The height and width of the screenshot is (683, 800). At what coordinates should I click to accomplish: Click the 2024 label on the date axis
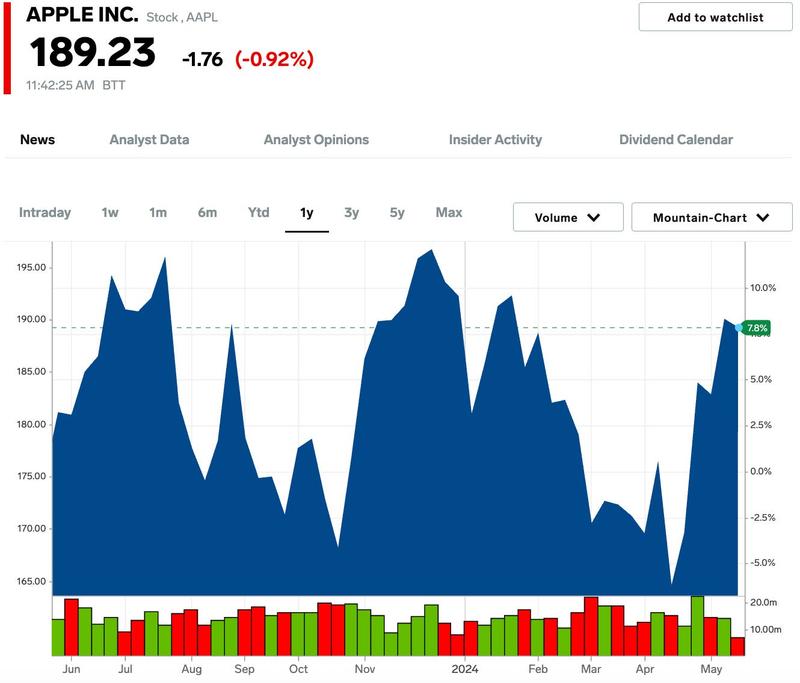click(x=465, y=669)
